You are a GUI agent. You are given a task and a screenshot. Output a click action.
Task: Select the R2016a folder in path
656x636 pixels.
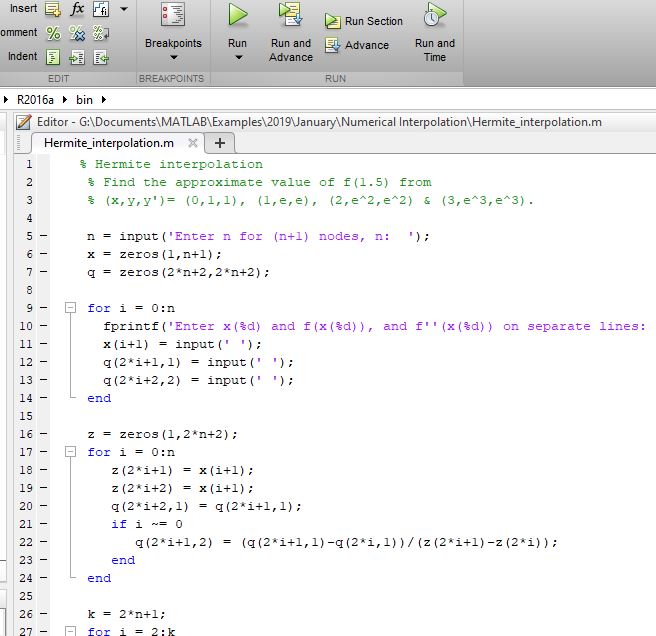35,100
